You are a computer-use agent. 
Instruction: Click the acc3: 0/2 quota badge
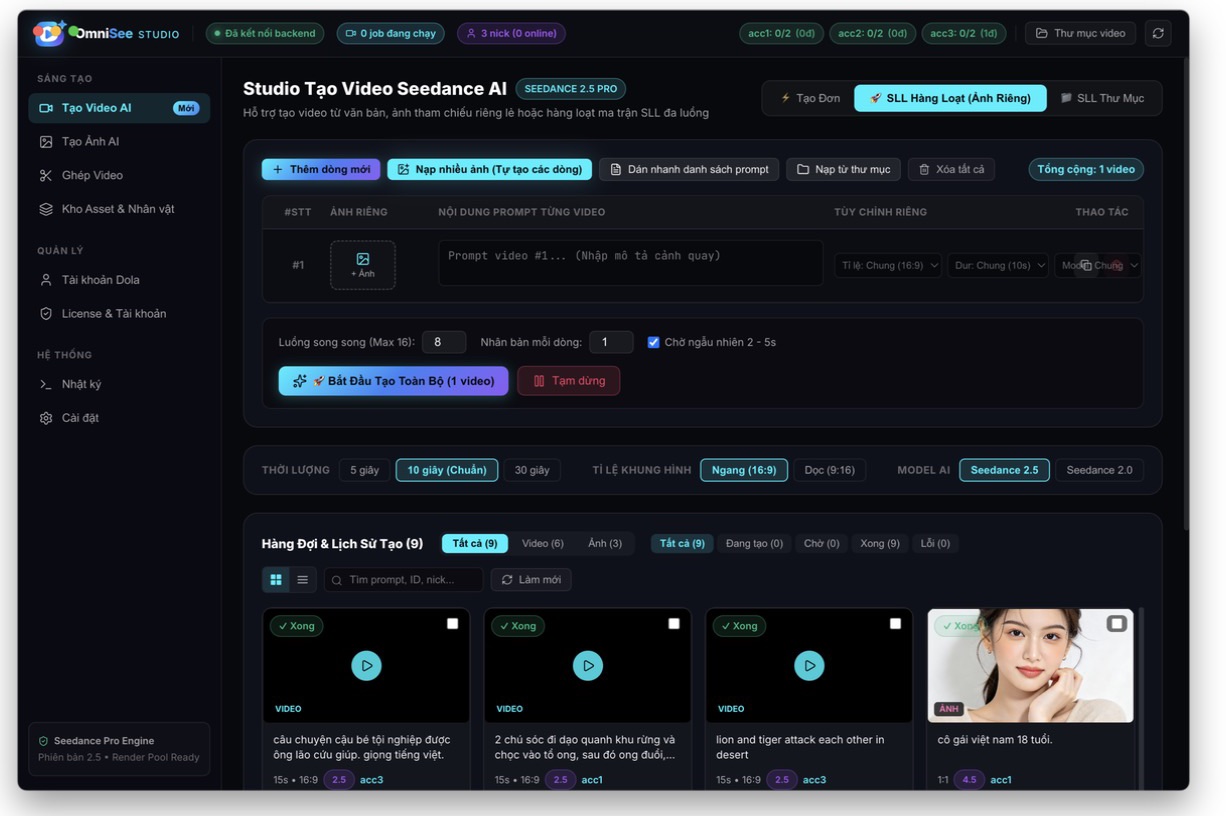[x=964, y=33]
